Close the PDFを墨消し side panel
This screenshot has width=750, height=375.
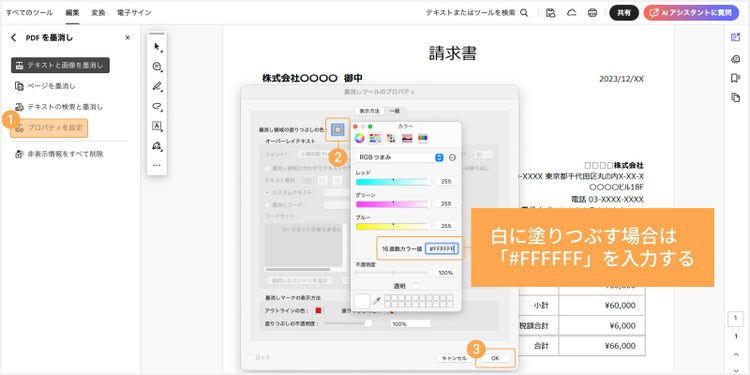127,37
